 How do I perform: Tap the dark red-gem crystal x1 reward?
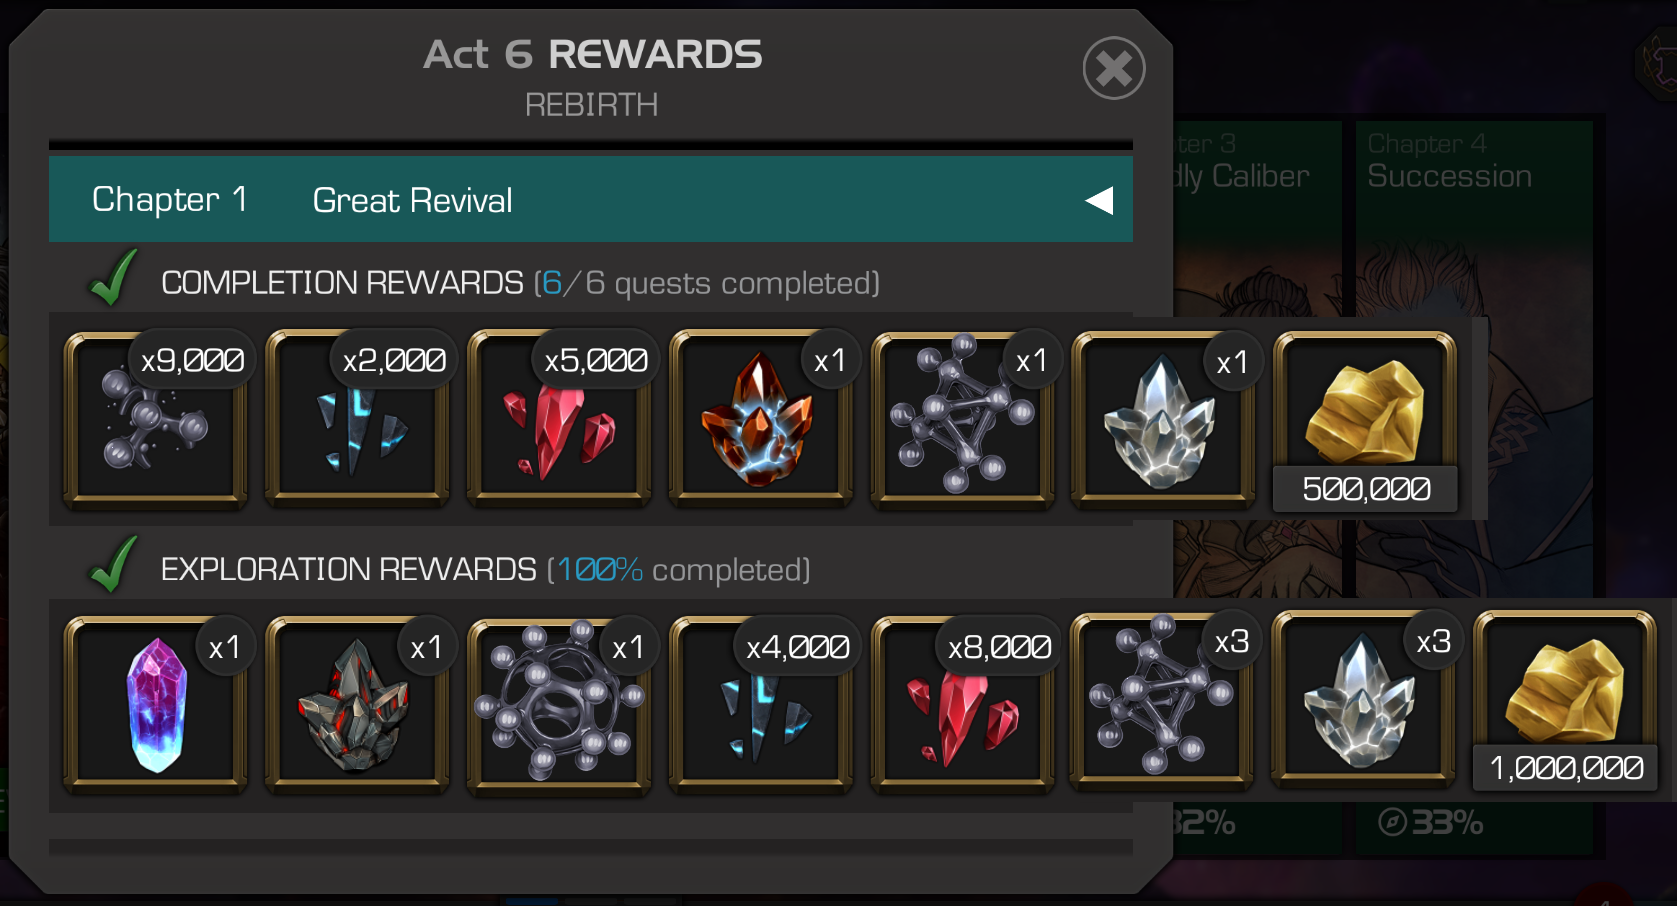tap(357, 705)
